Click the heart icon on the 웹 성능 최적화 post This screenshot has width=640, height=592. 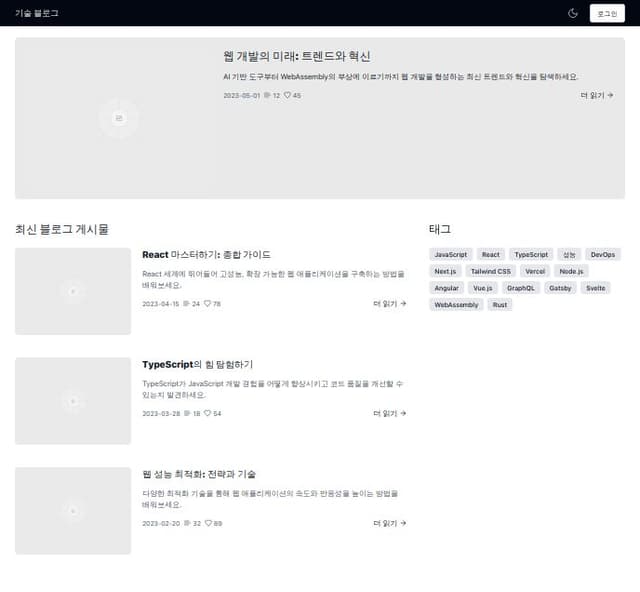coord(207,523)
